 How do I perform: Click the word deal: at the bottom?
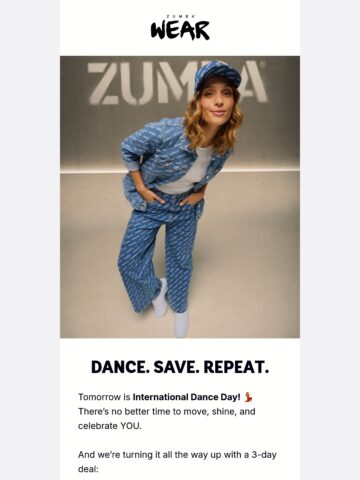[88, 469]
